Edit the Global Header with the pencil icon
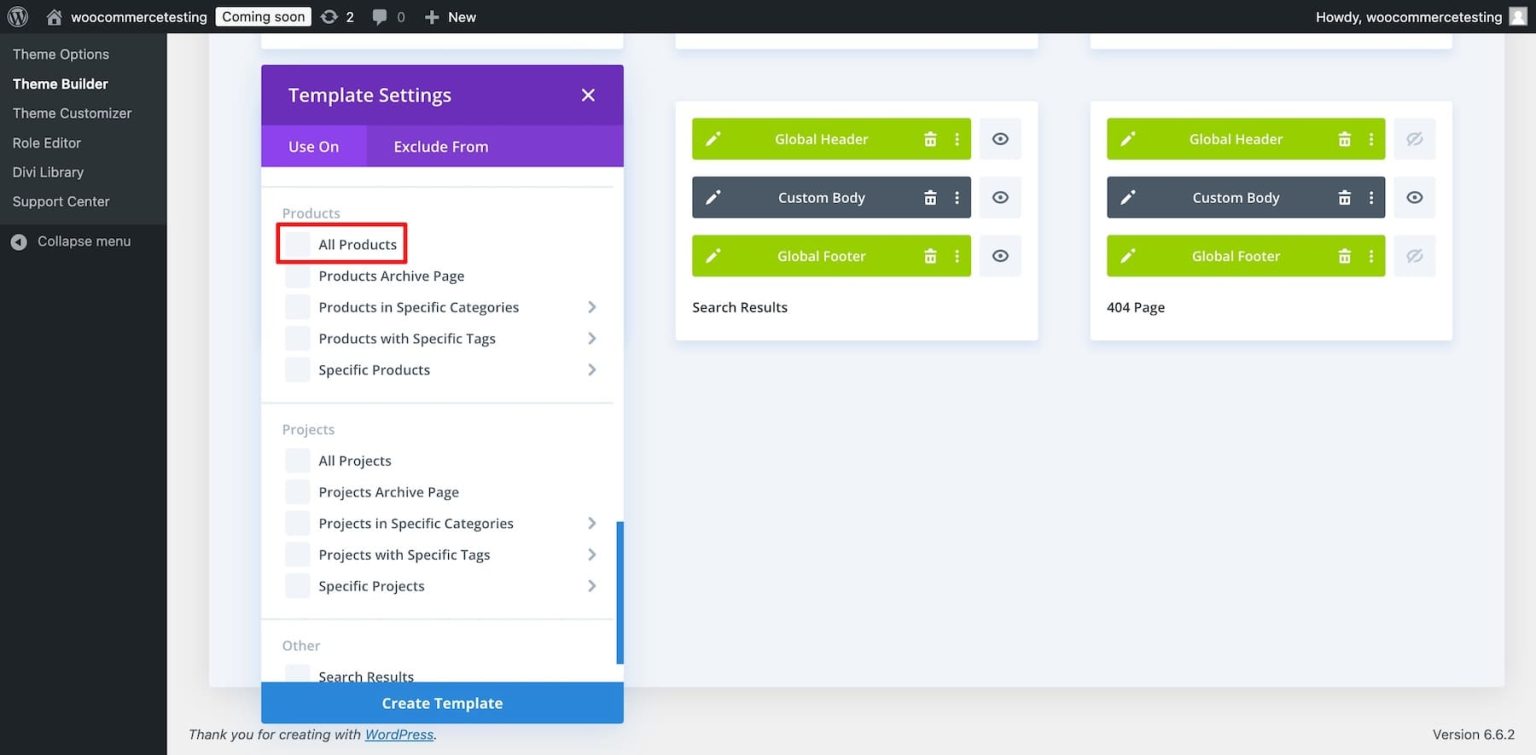 [713, 139]
